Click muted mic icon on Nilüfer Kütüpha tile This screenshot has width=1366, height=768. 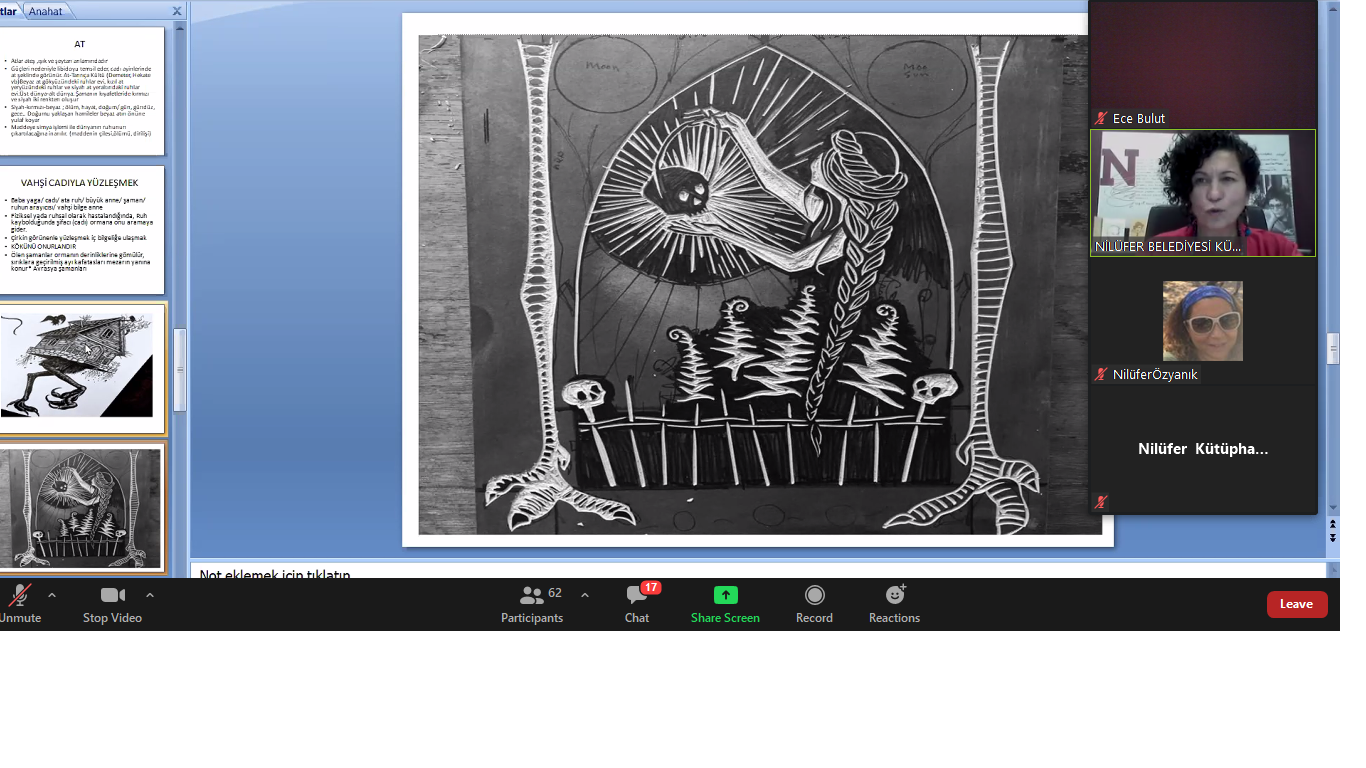coord(1101,502)
